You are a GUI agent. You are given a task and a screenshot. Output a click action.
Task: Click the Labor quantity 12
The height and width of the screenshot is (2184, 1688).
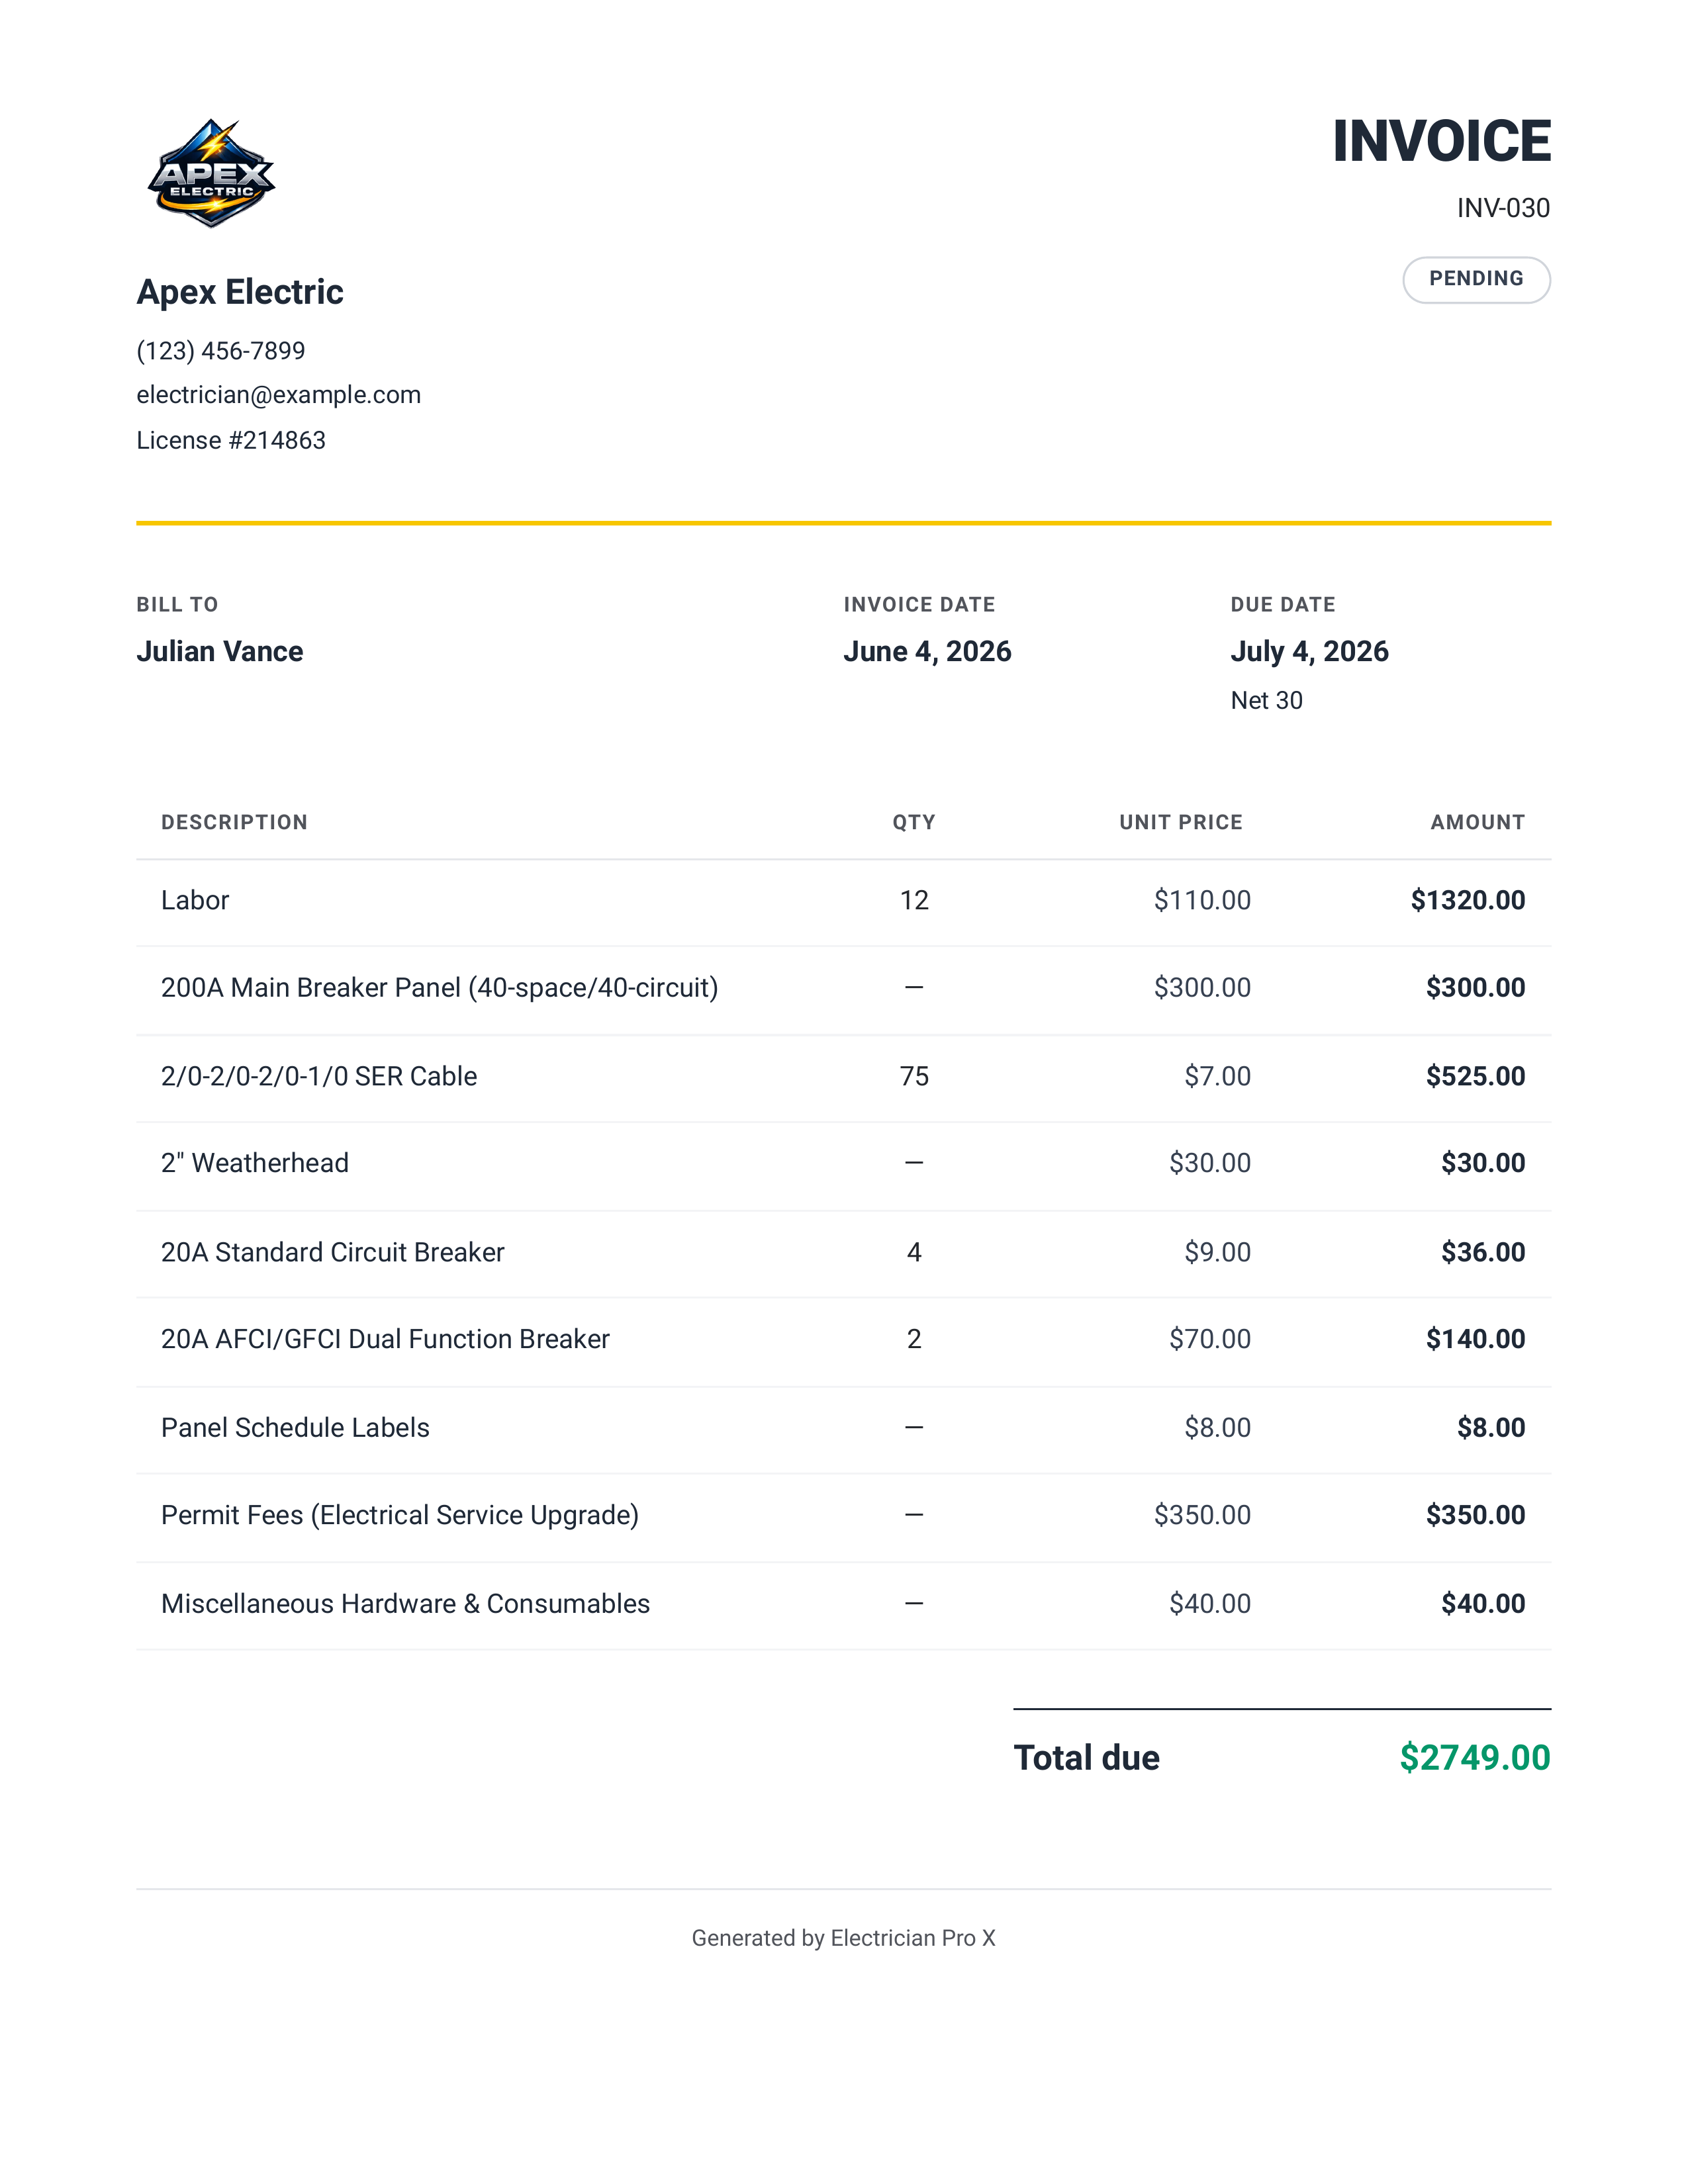[914, 900]
